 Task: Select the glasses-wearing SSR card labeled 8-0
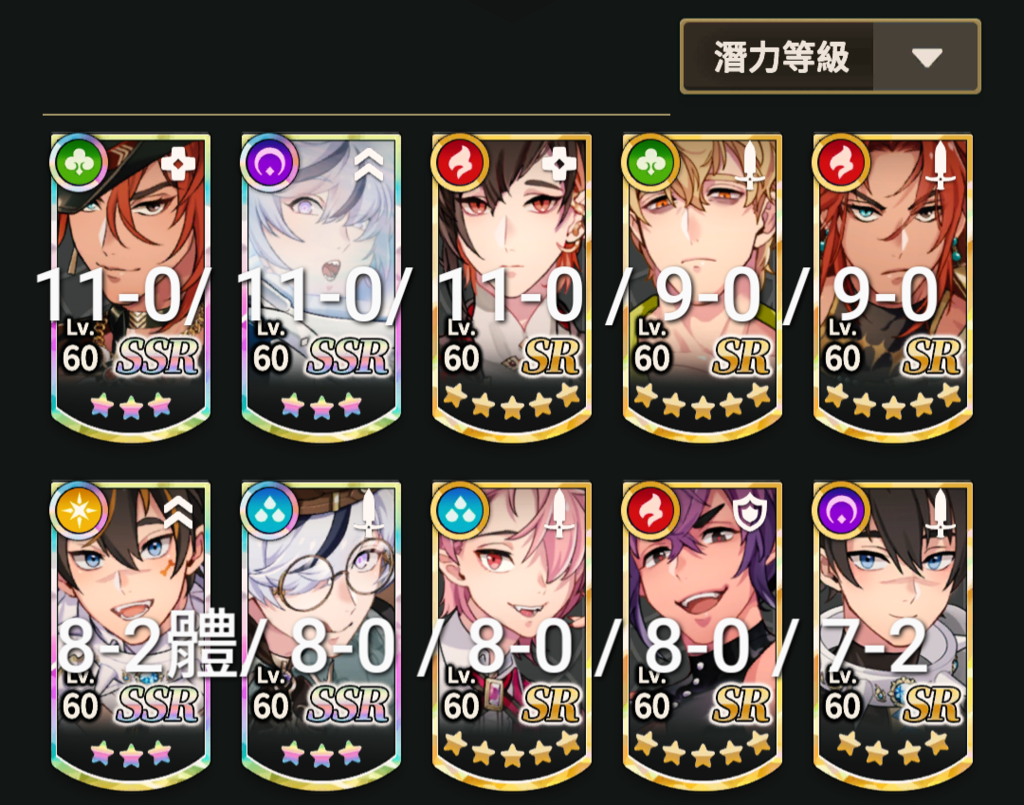pos(321,635)
